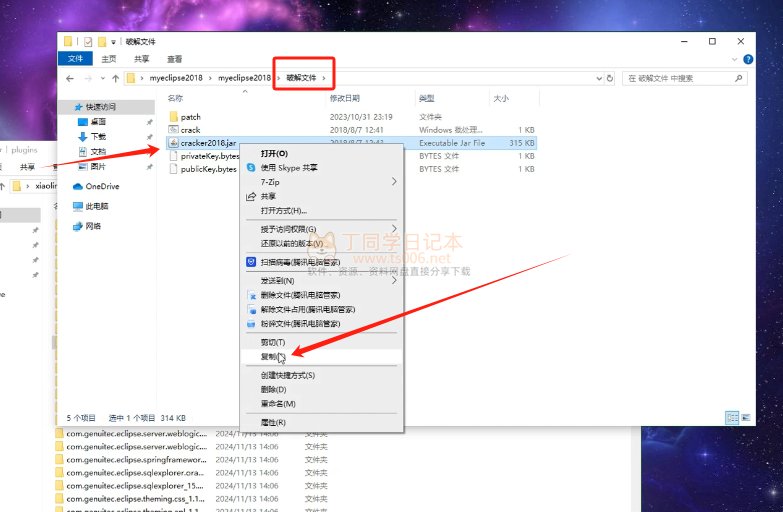Open 下载 in the navigation pane
This screenshot has height=512, width=783.
pos(98,136)
